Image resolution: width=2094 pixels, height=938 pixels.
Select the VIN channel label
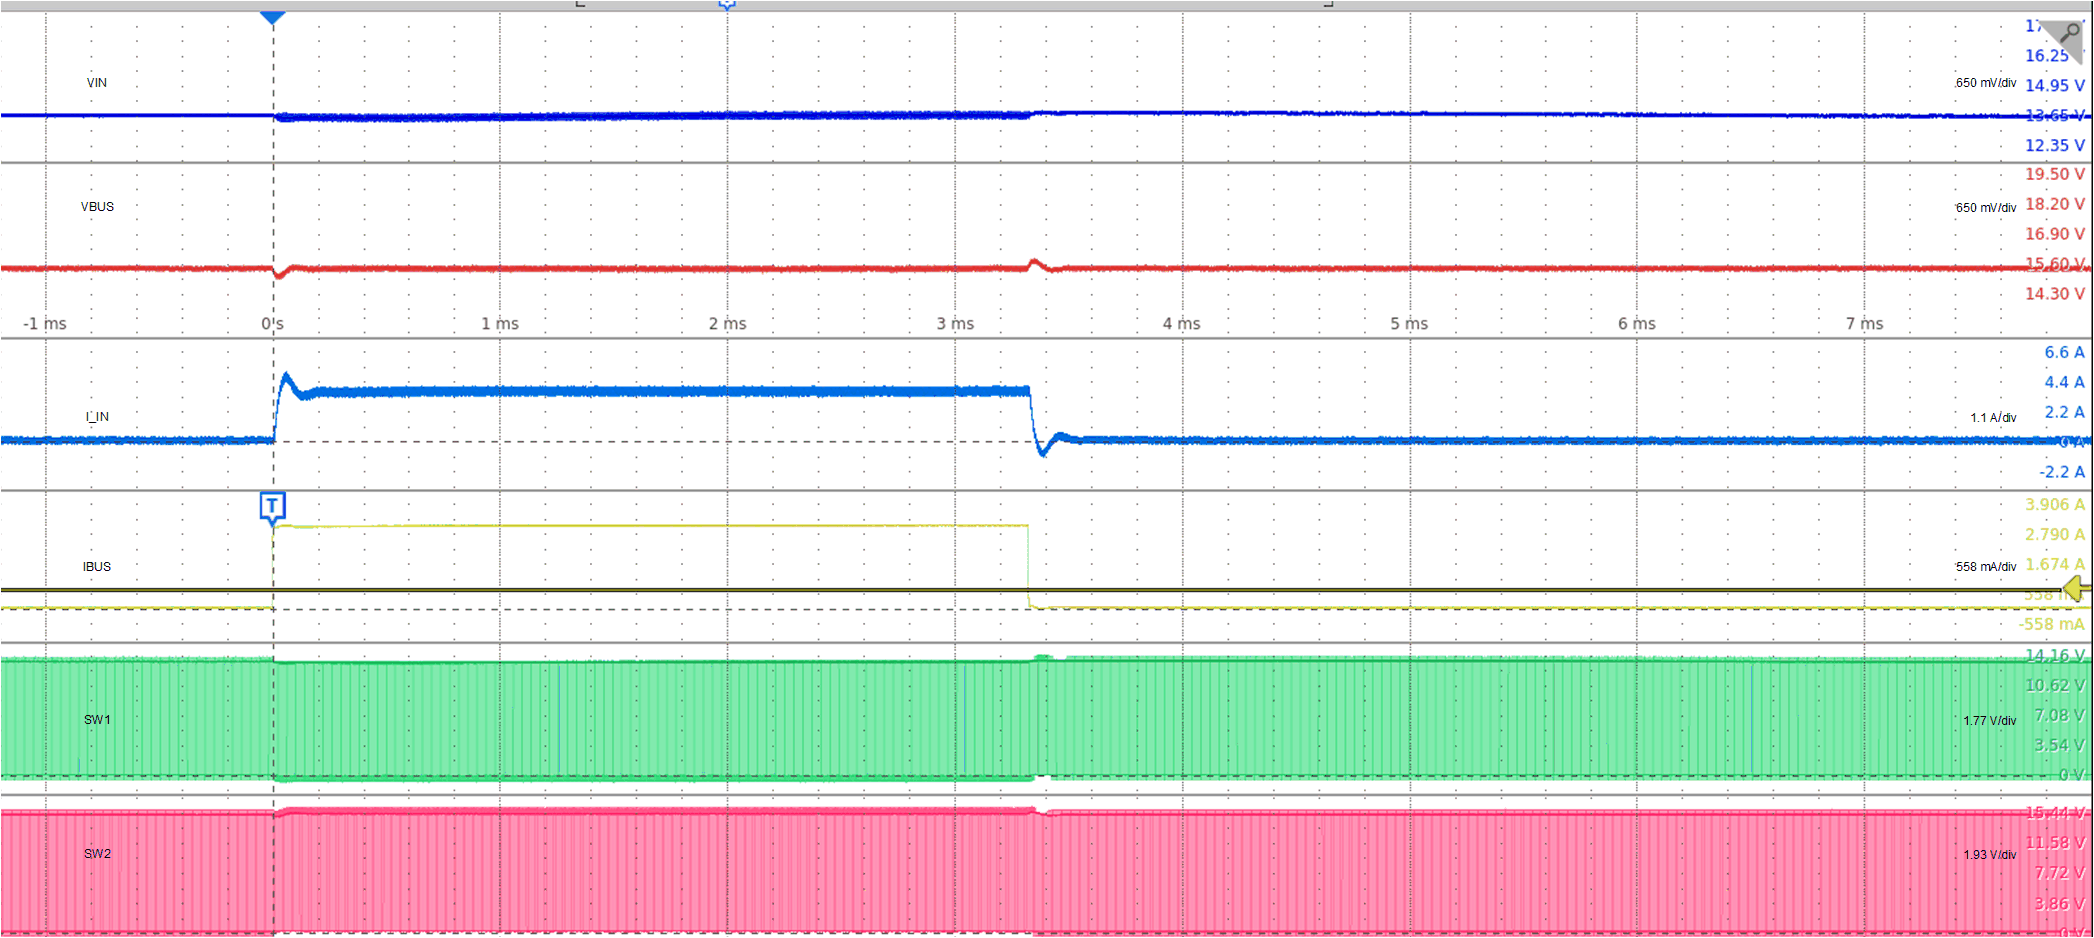coord(97,83)
